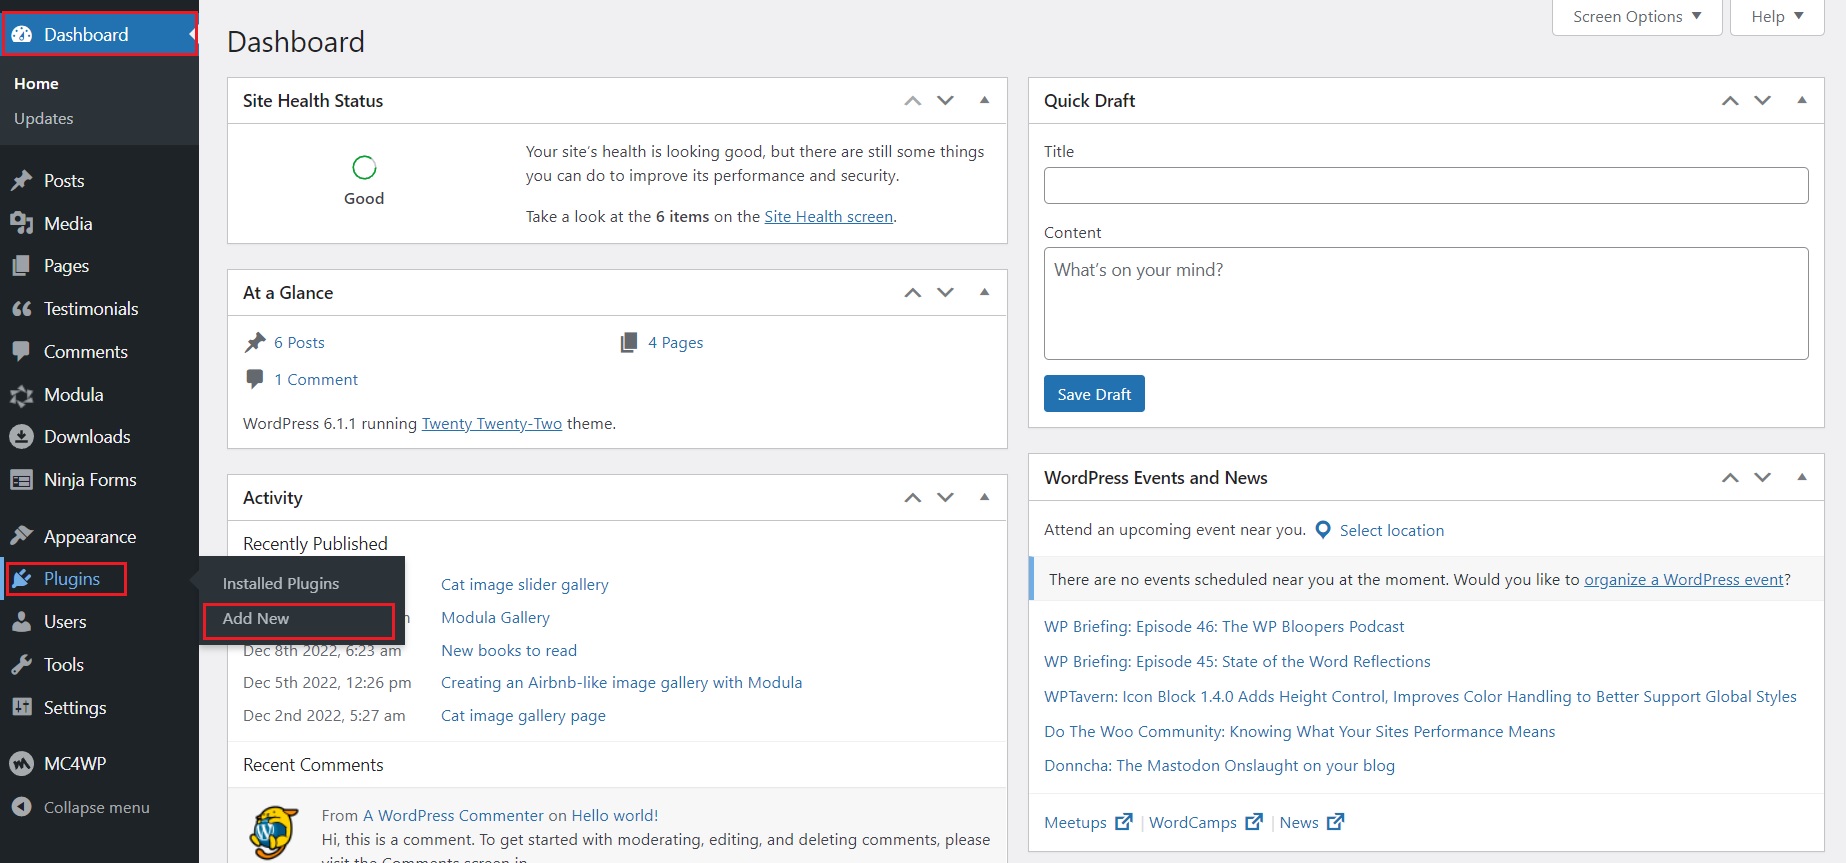The image size is (1846, 863).
Task: Open the Site Health screen link
Action: click(x=828, y=217)
